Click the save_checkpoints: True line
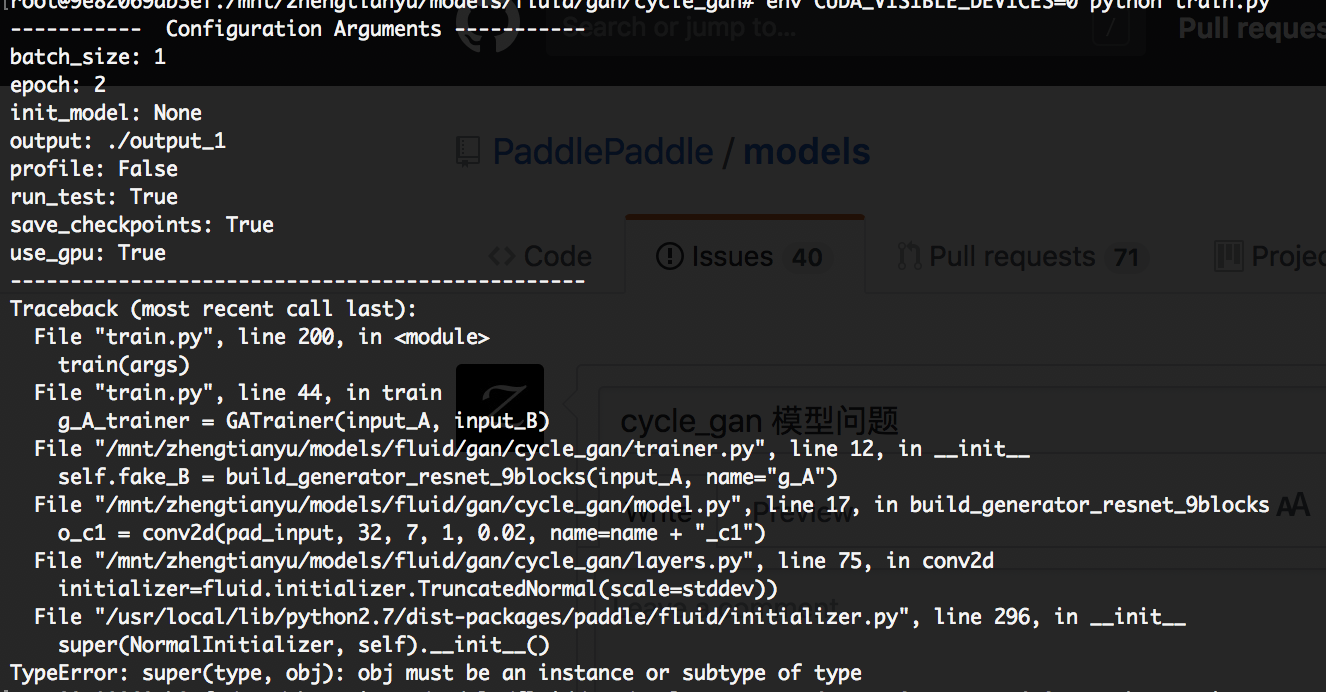The width and height of the screenshot is (1326, 692). (142, 225)
